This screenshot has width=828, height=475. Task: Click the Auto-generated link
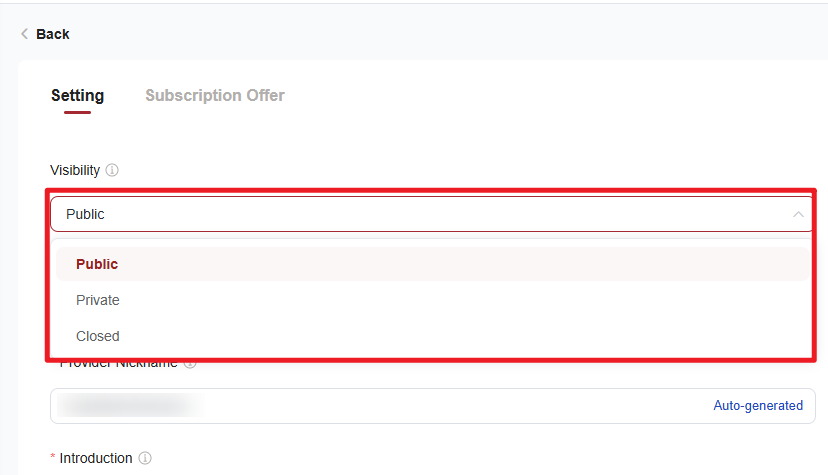tap(758, 405)
